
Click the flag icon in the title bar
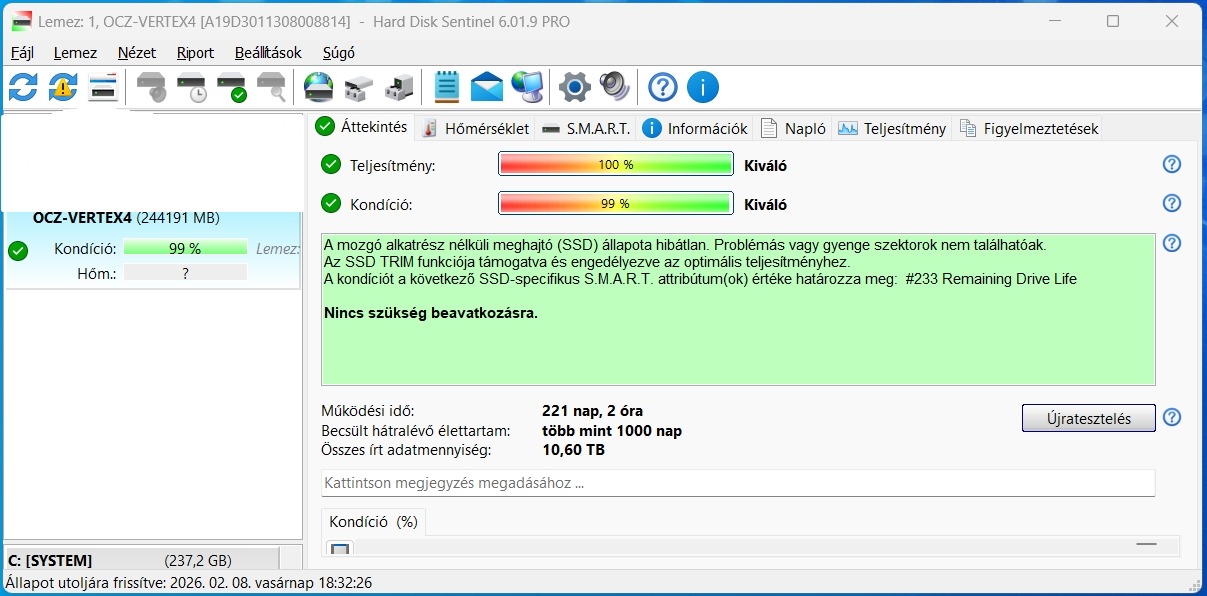point(21,21)
